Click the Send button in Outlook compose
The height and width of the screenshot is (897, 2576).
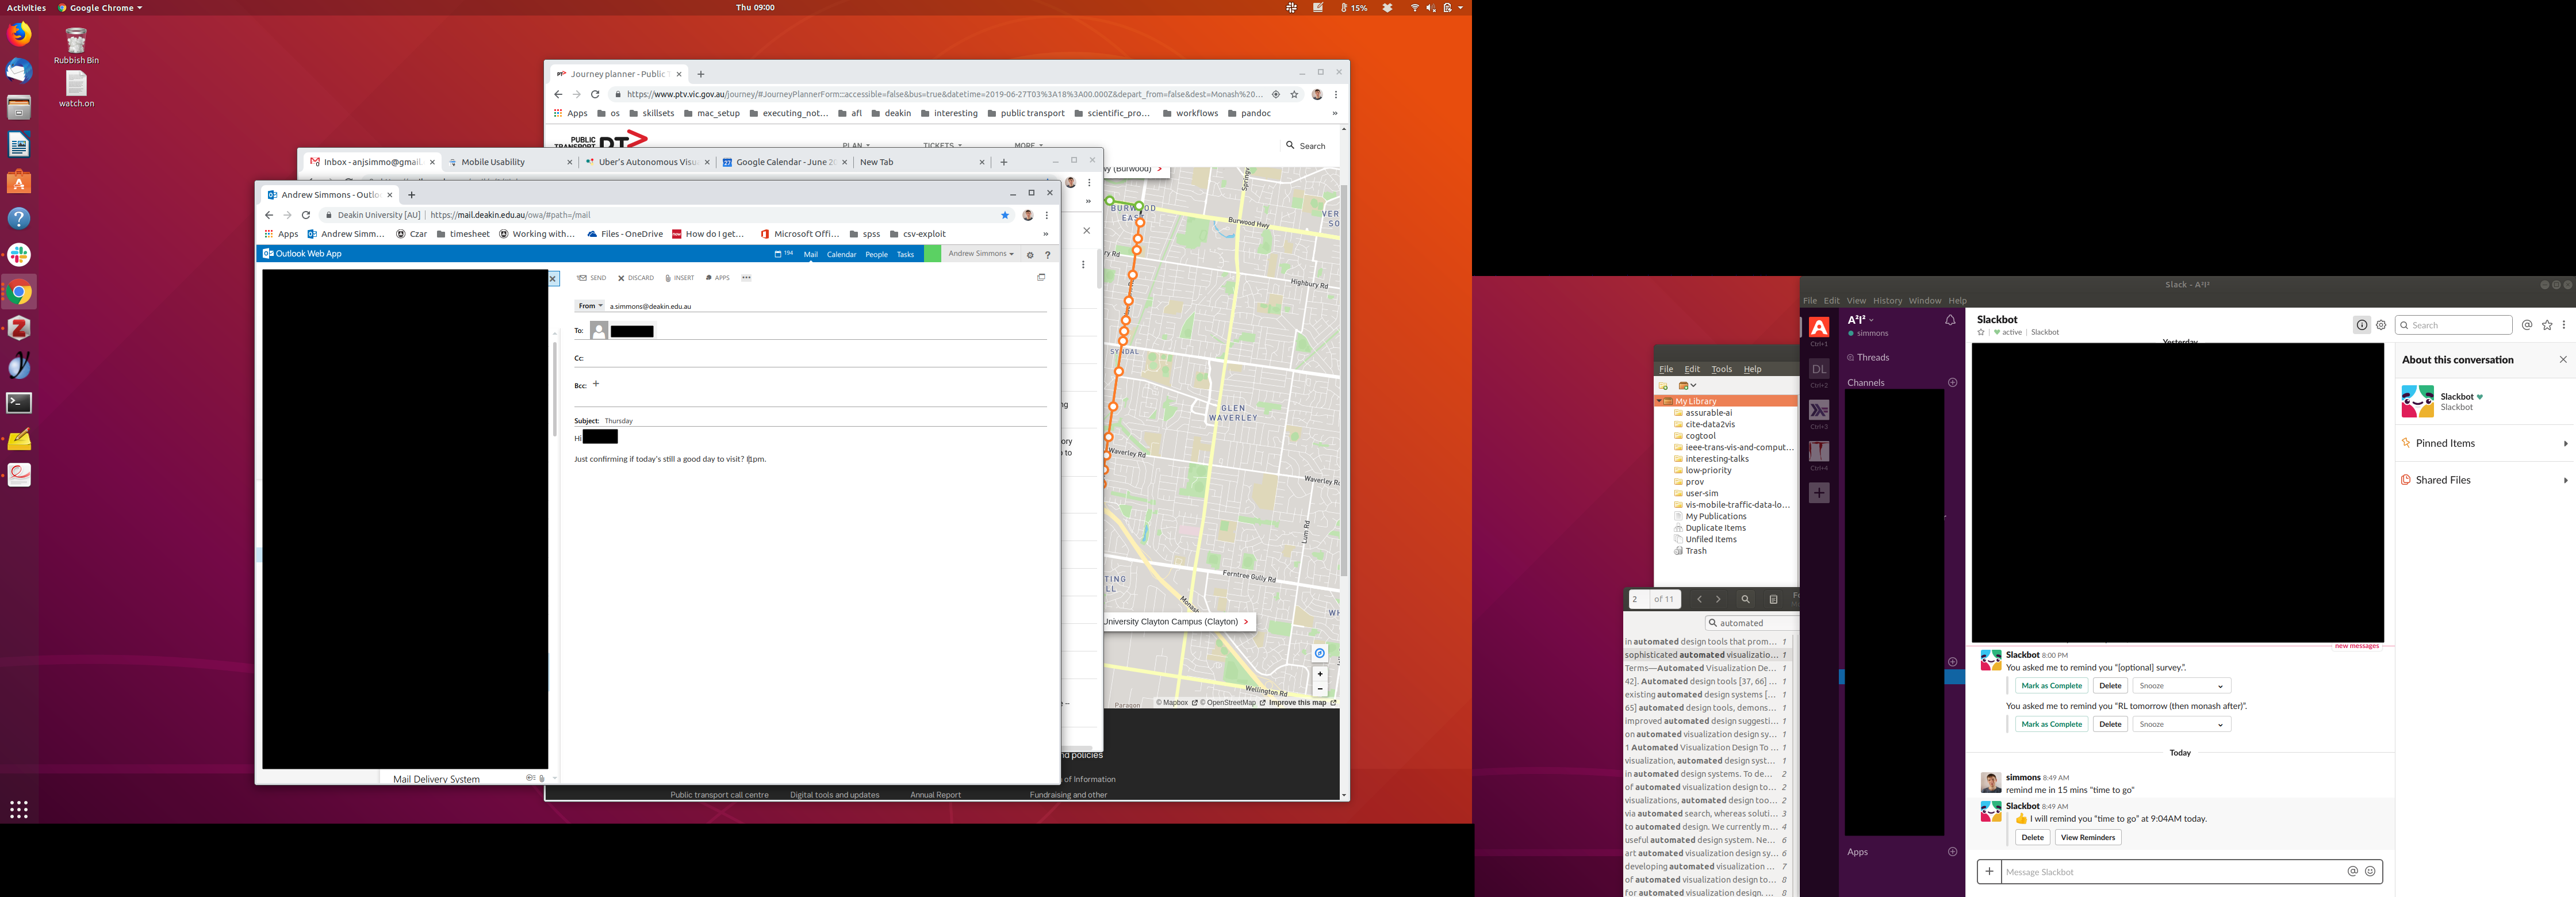(x=592, y=278)
